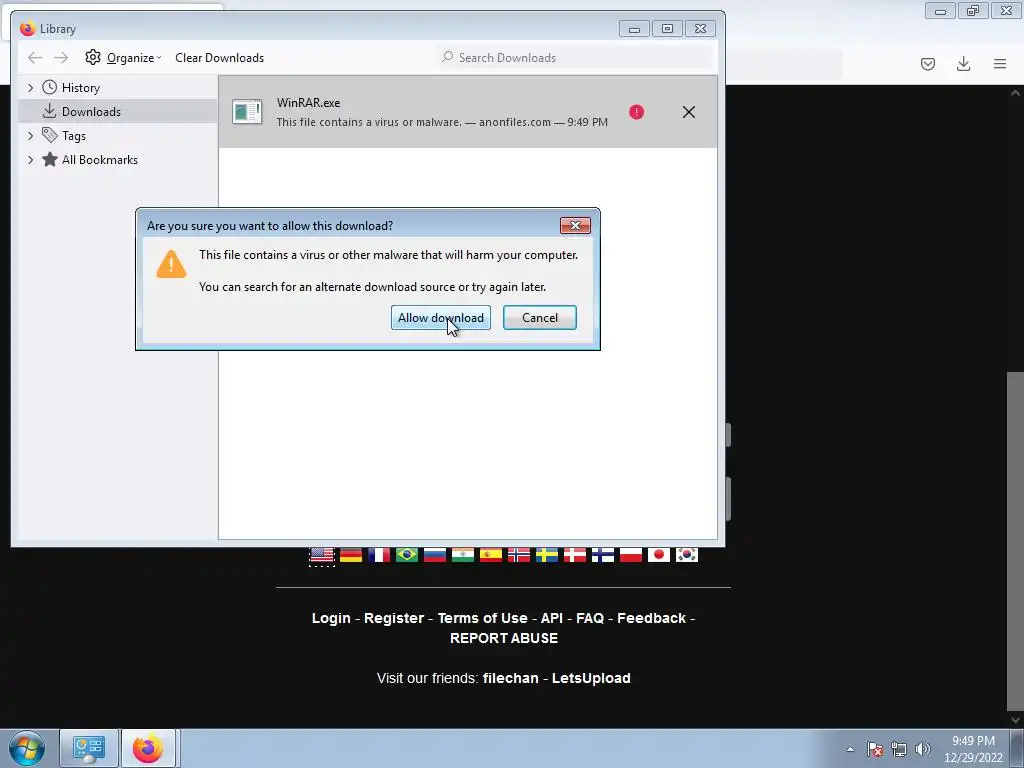Click the Organize gear icon
This screenshot has width=1024, height=768.
[x=93, y=57]
